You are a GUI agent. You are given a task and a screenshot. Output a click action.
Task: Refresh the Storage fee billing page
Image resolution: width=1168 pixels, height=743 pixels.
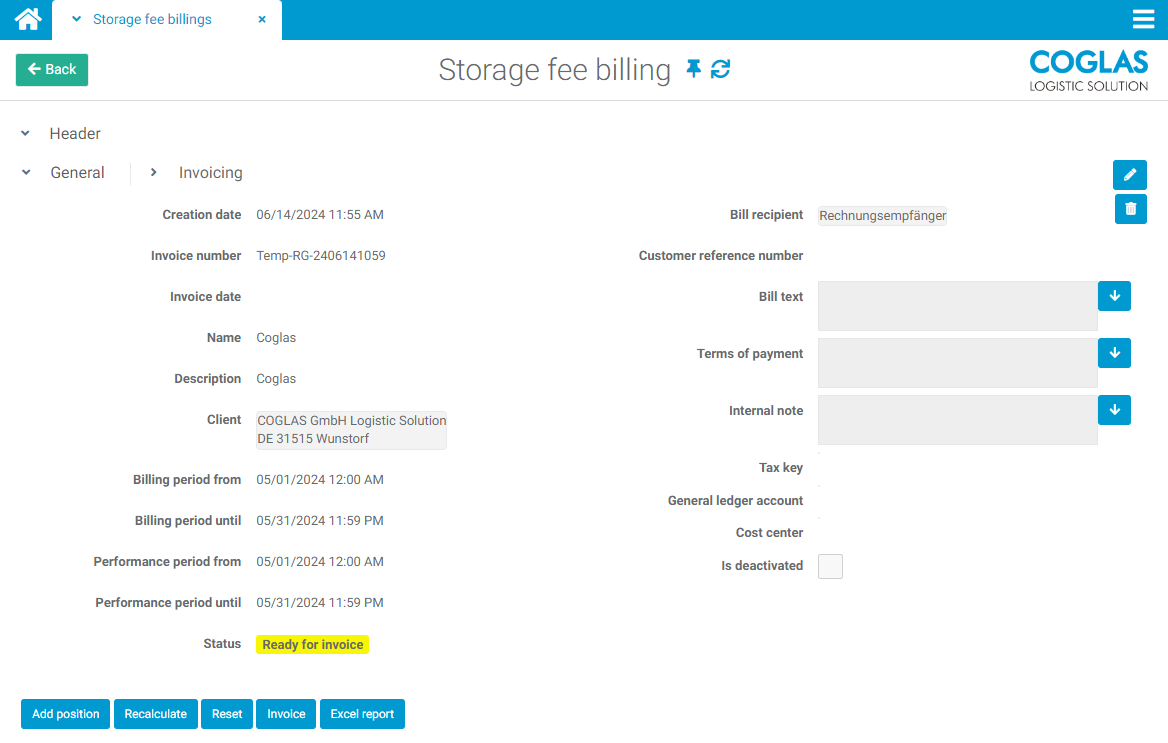[x=720, y=69]
